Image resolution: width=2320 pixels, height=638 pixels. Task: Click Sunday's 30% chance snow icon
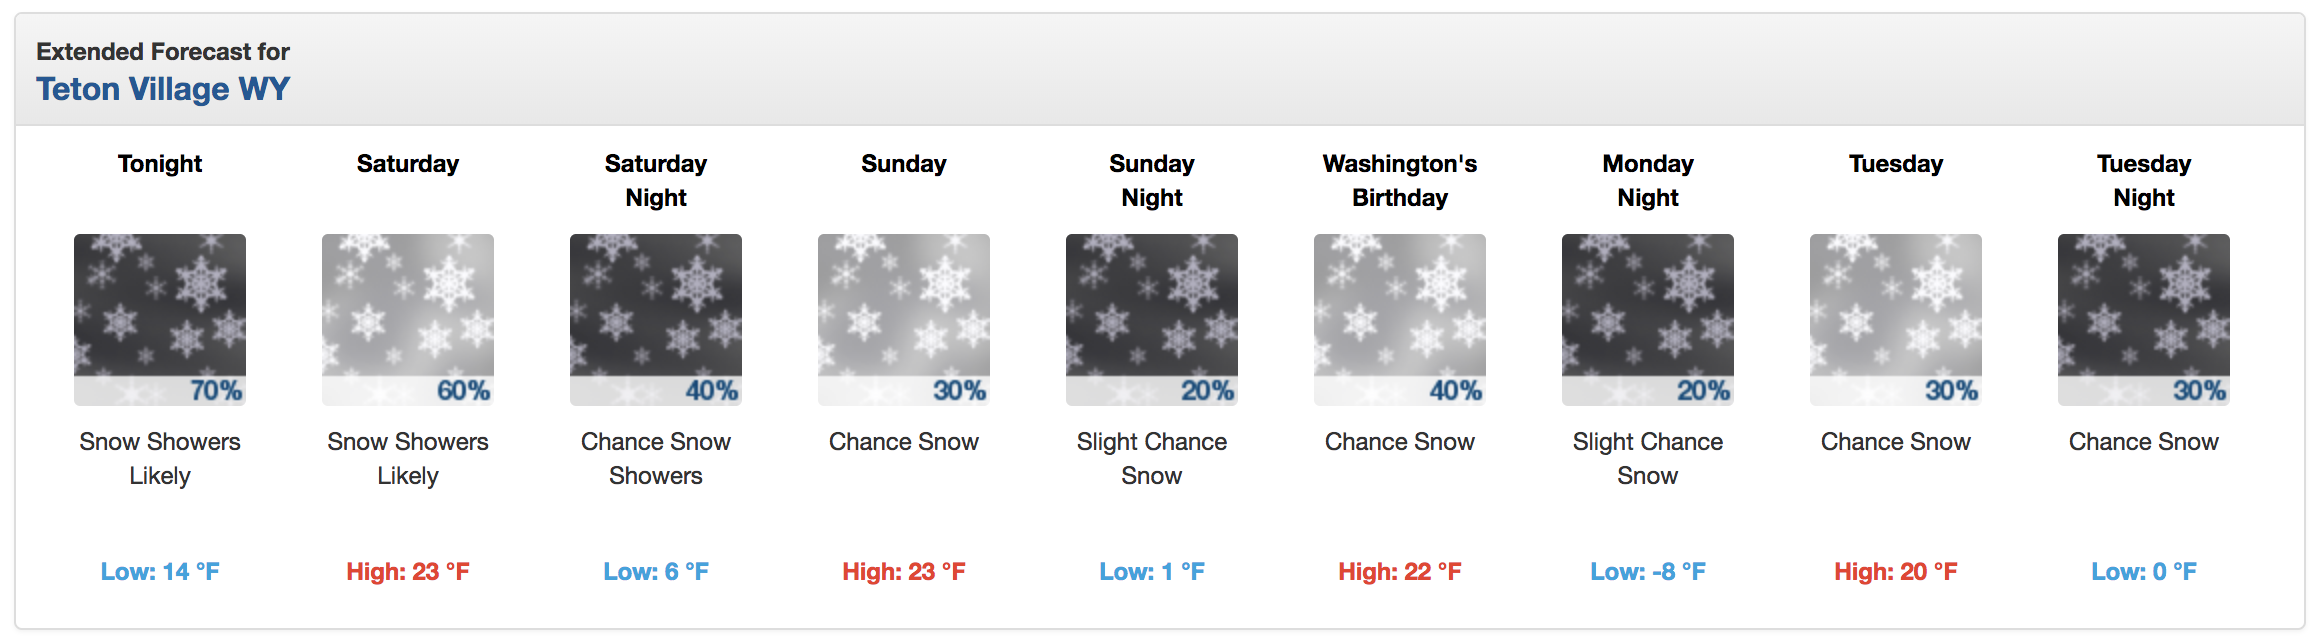pos(904,320)
